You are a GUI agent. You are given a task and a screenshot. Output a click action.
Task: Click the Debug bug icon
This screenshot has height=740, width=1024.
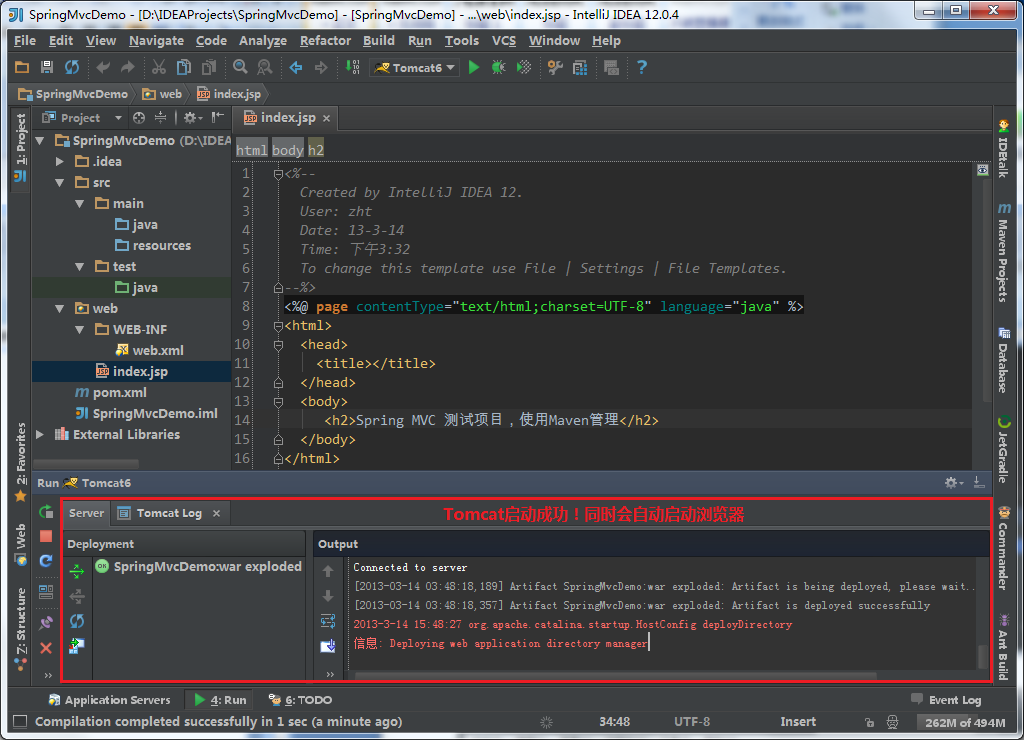(x=498, y=67)
